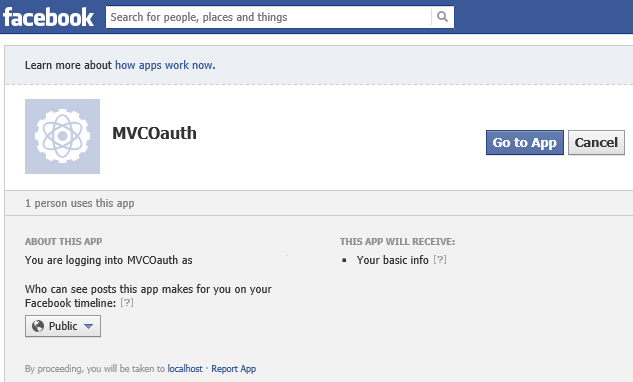Expand the Public audience dropdown arrow

point(88,326)
